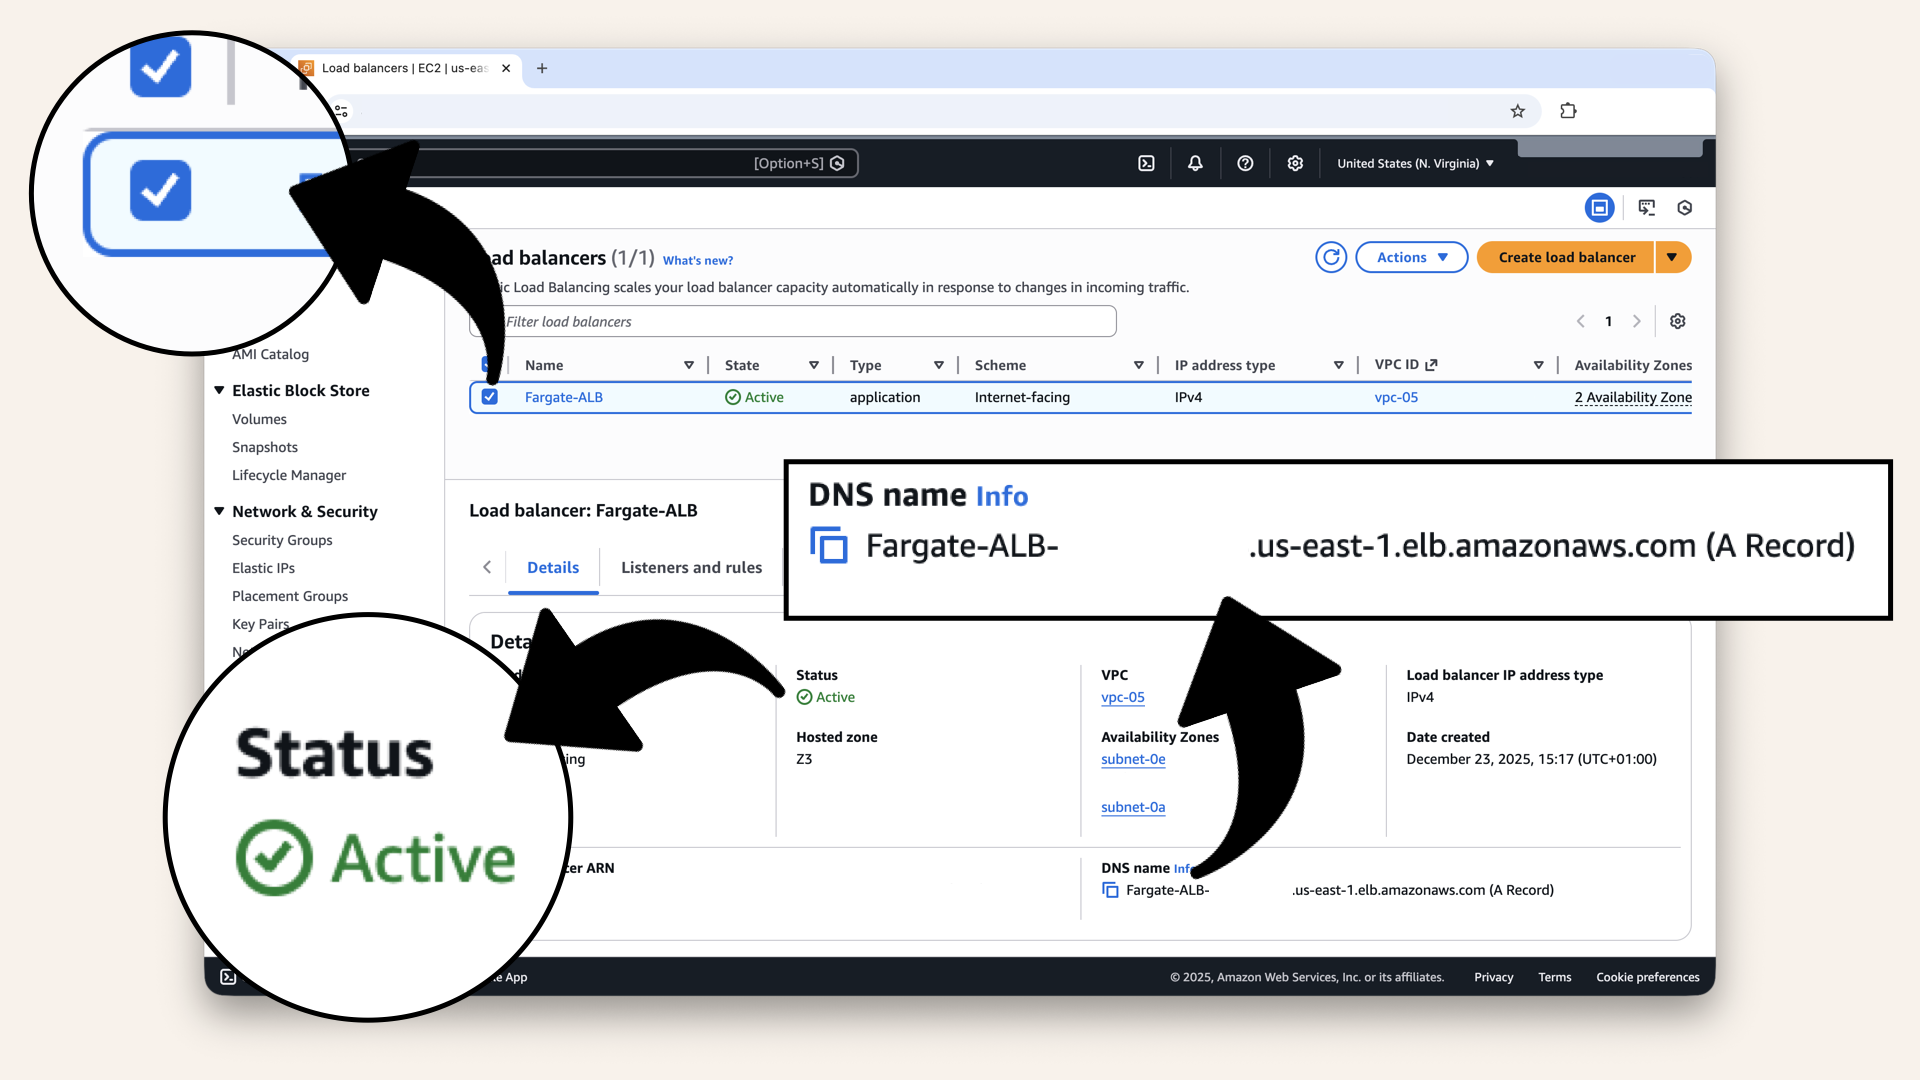Open subnet-0e availability zone link
The image size is (1920, 1080).
click(x=1133, y=759)
